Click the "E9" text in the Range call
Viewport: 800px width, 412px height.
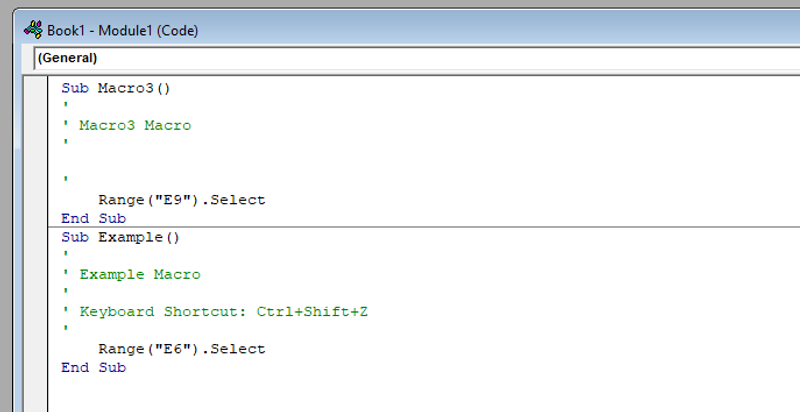pyautogui.click(x=167, y=200)
